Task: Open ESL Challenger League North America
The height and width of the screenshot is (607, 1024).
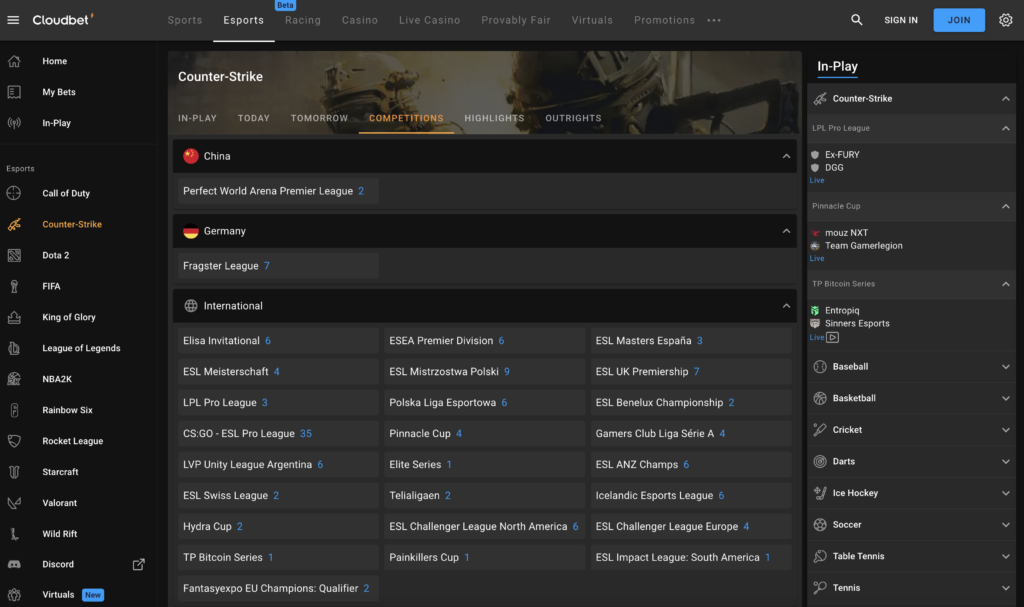Action: tap(484, 526)
